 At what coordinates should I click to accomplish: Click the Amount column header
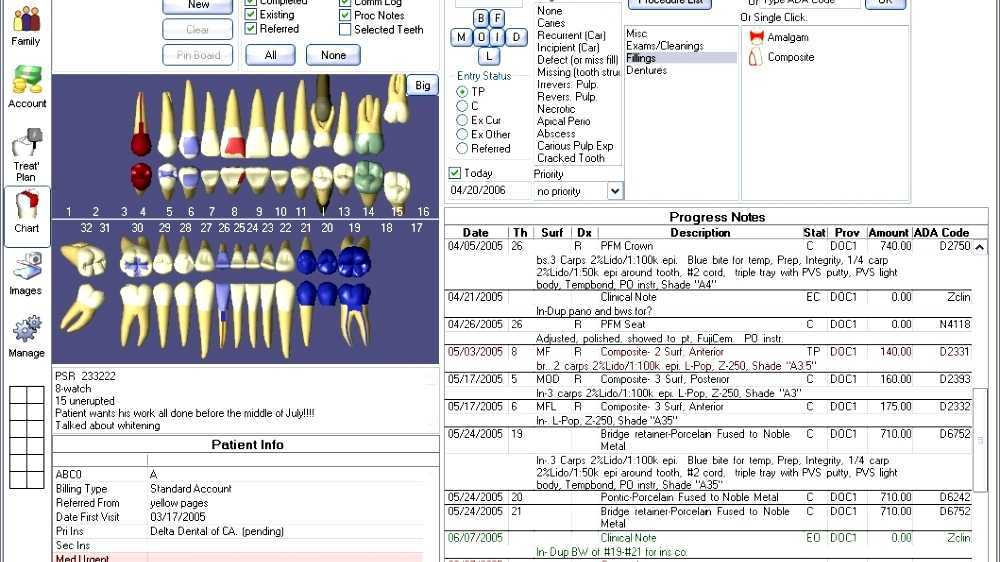pyautogui.click(x=888, y=233)
